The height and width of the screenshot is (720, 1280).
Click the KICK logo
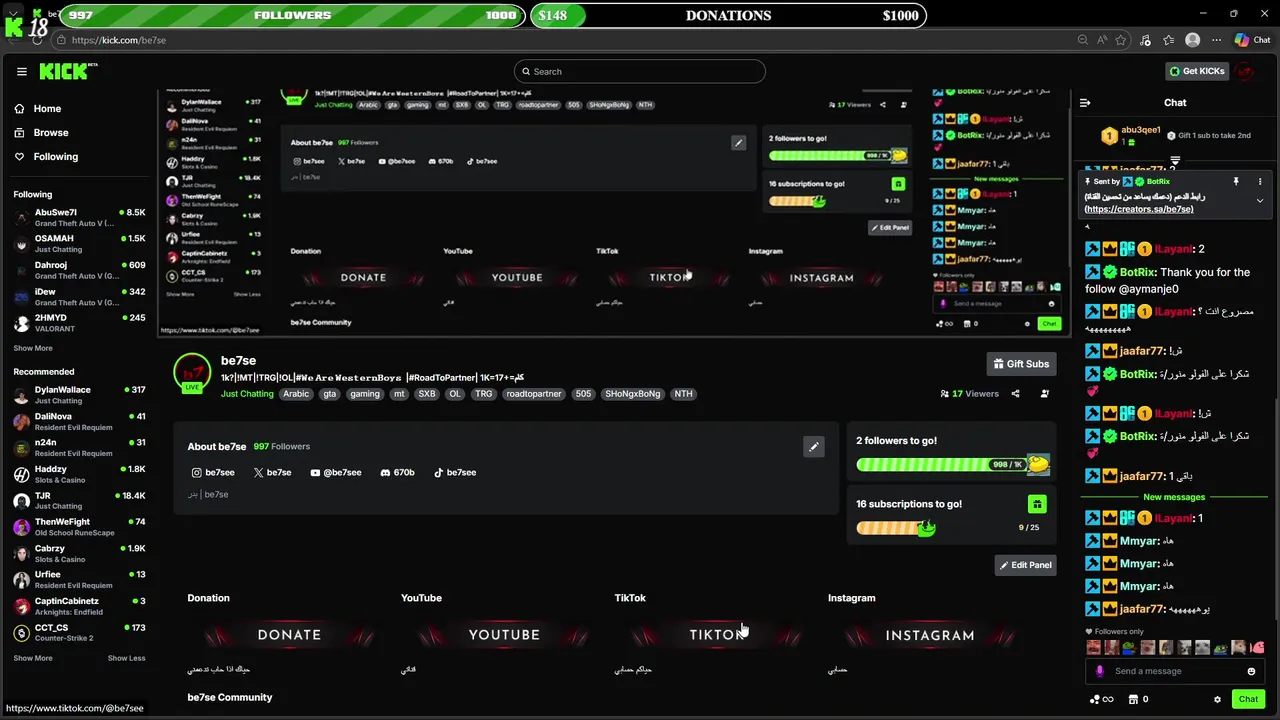pos(67,71)
